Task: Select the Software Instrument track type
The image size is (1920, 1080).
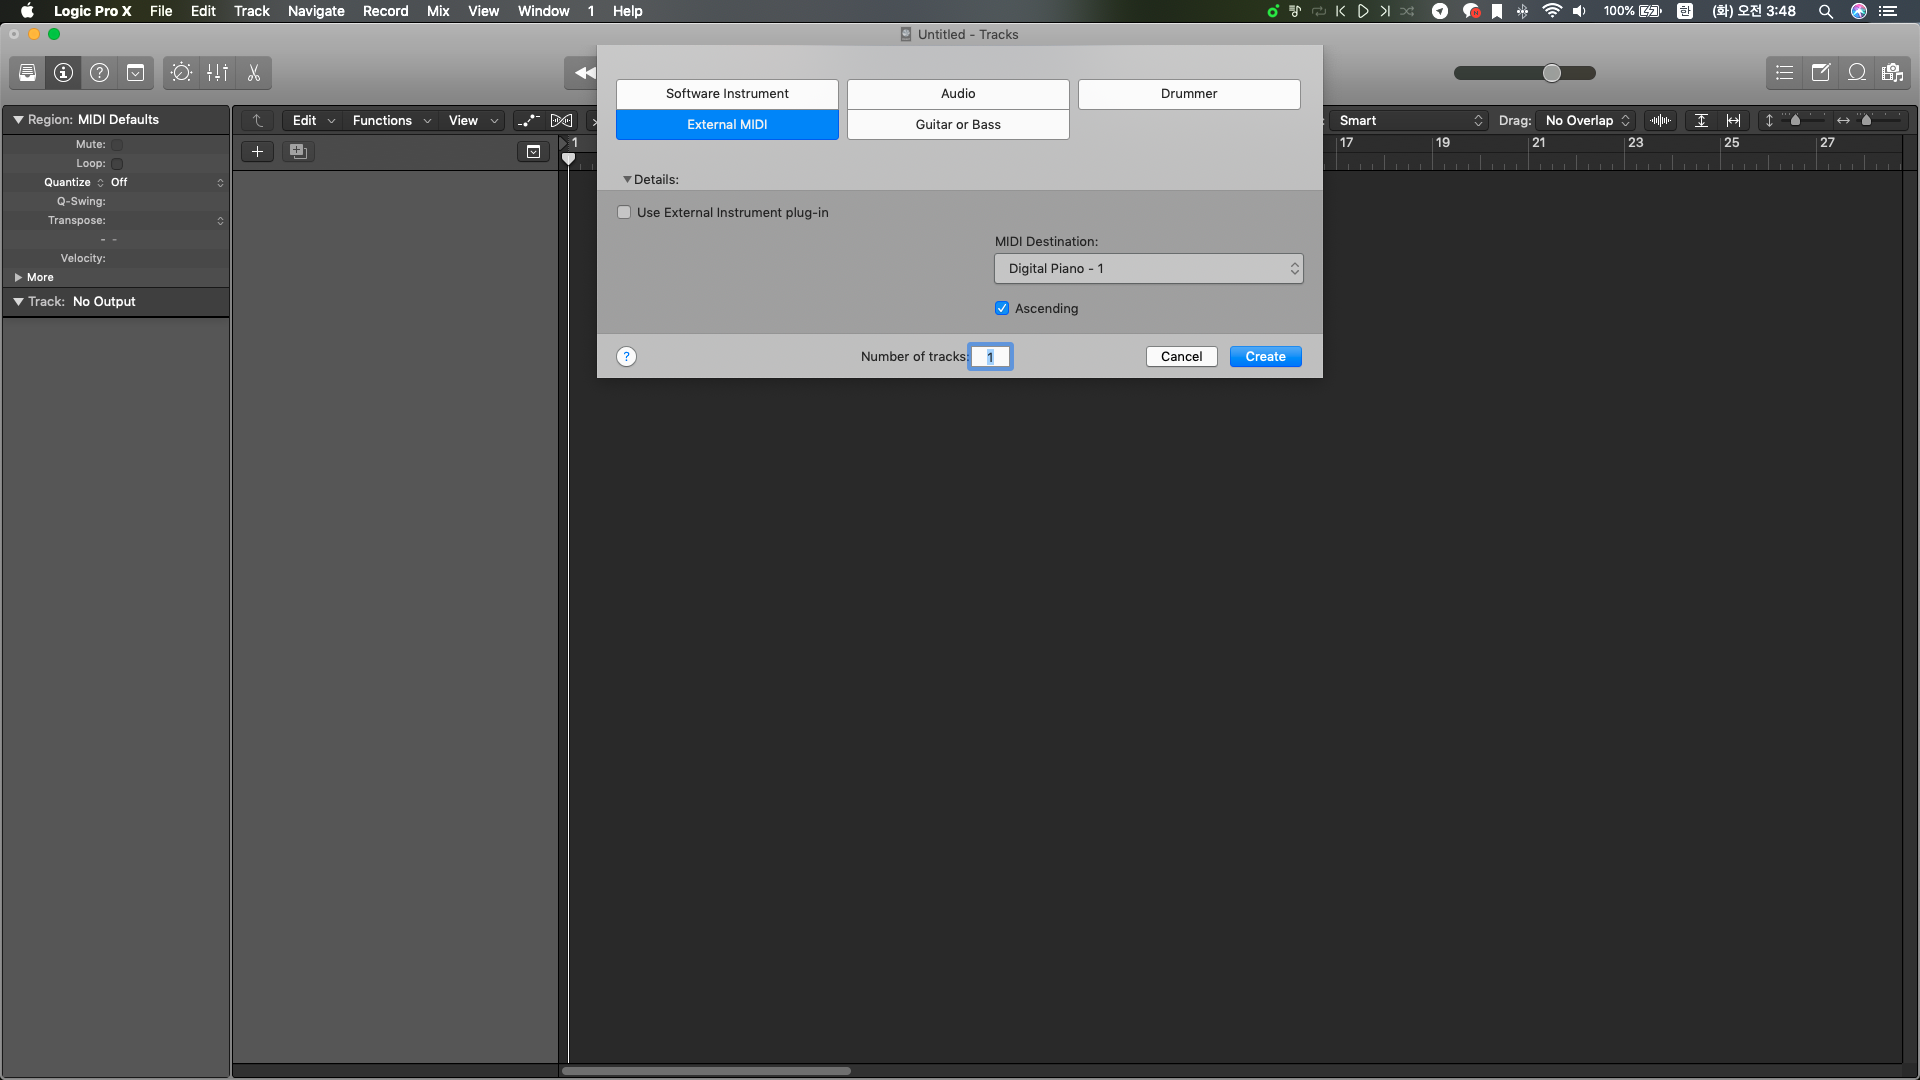Action: click(727, 94)
